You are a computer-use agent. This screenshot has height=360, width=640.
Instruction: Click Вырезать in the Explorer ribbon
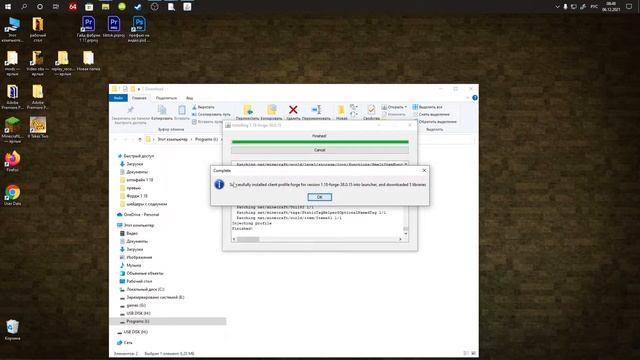point(203,107)
